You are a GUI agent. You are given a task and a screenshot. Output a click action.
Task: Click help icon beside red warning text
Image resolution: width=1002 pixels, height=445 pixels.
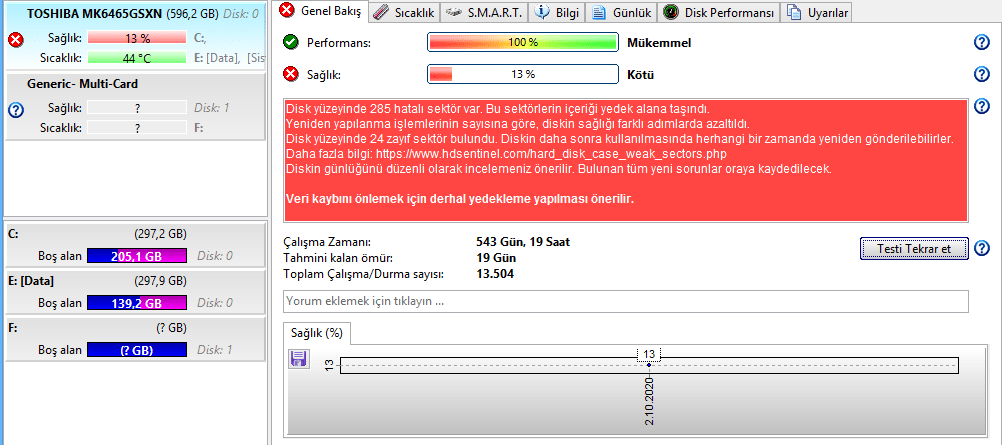click(x=982, y=106)
